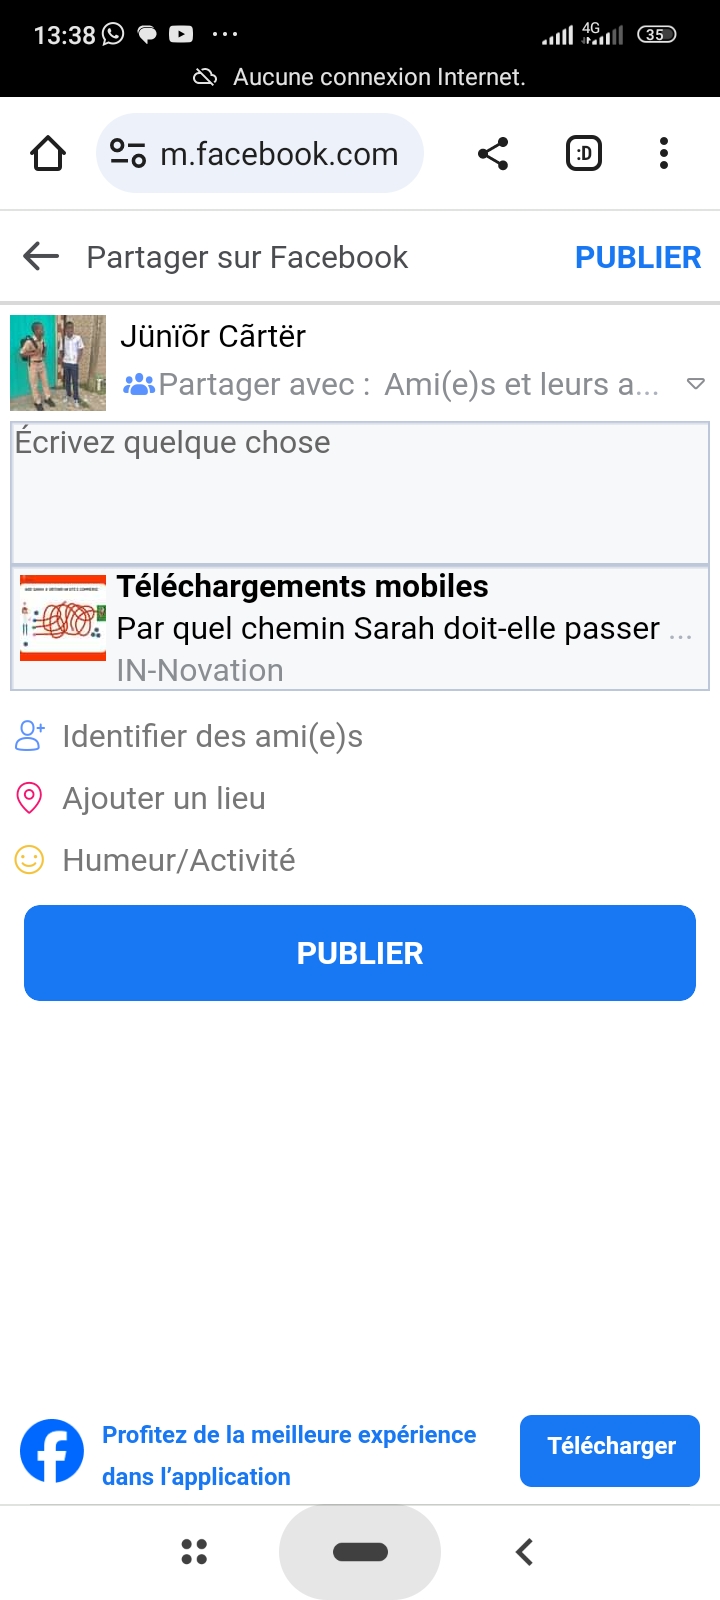Select Ajouter un lieu option
This screenshot has height=1600, width=720.
pos(164,799)
